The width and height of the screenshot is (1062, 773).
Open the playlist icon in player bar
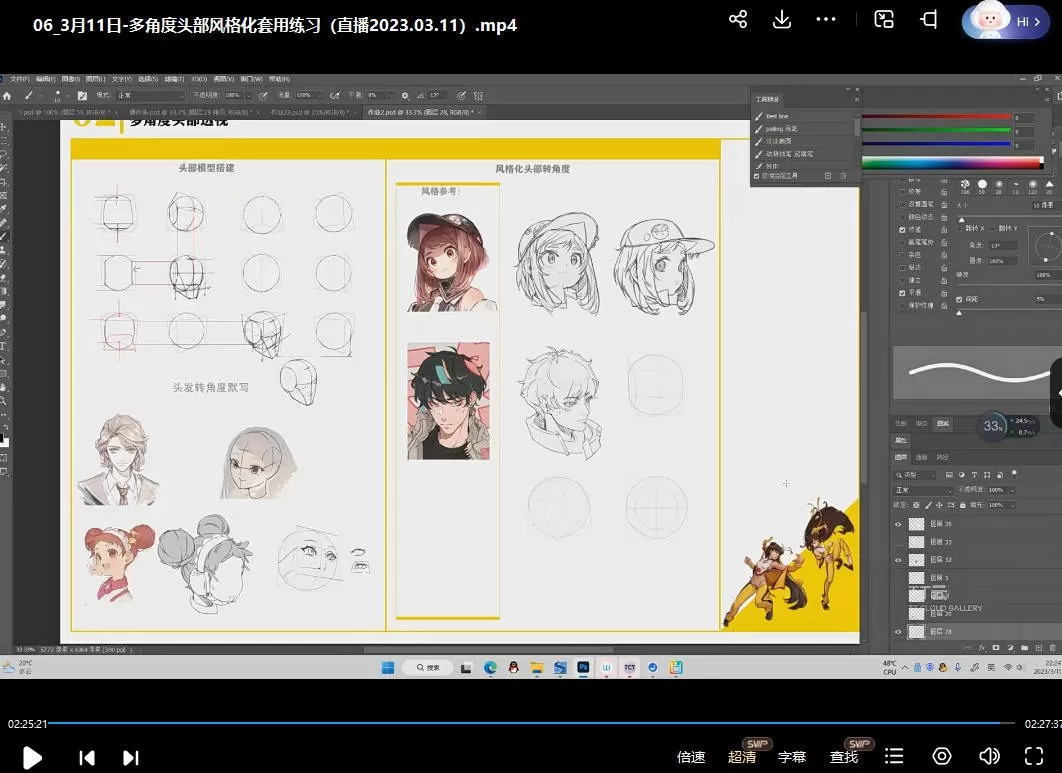tap(895, 756)
